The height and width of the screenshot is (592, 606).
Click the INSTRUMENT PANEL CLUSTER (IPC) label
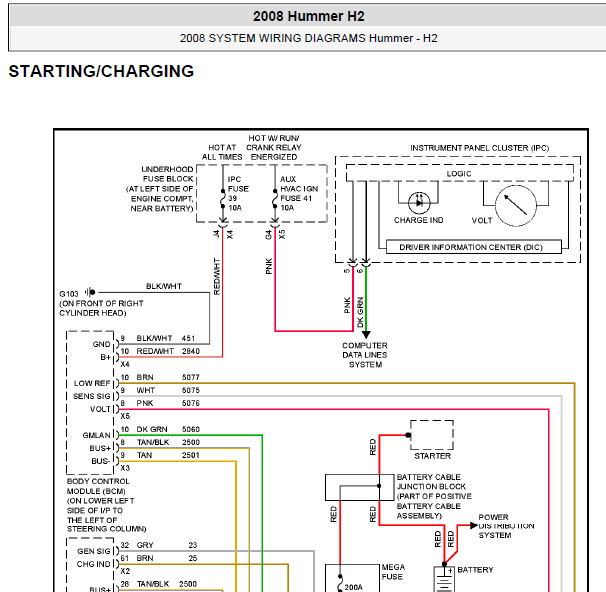[480, 148]
